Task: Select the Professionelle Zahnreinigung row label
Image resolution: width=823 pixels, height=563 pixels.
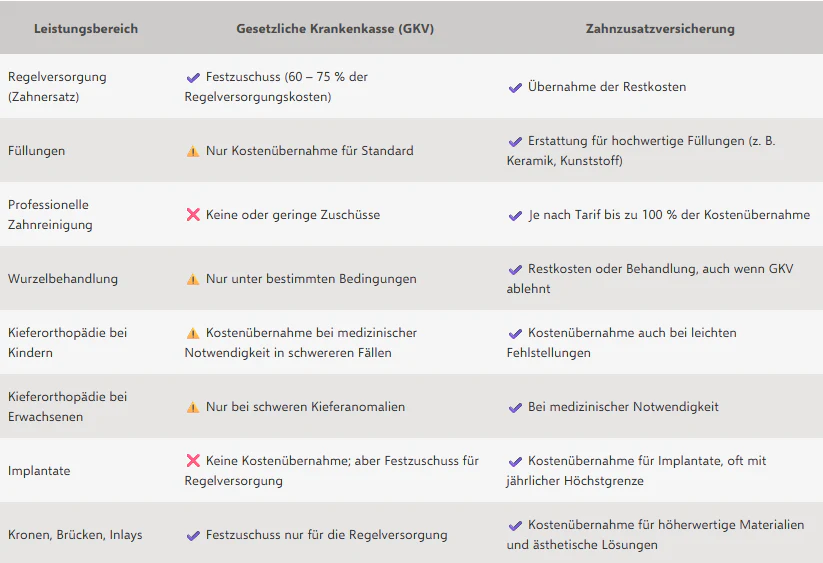Action: [x=50, y=215]
